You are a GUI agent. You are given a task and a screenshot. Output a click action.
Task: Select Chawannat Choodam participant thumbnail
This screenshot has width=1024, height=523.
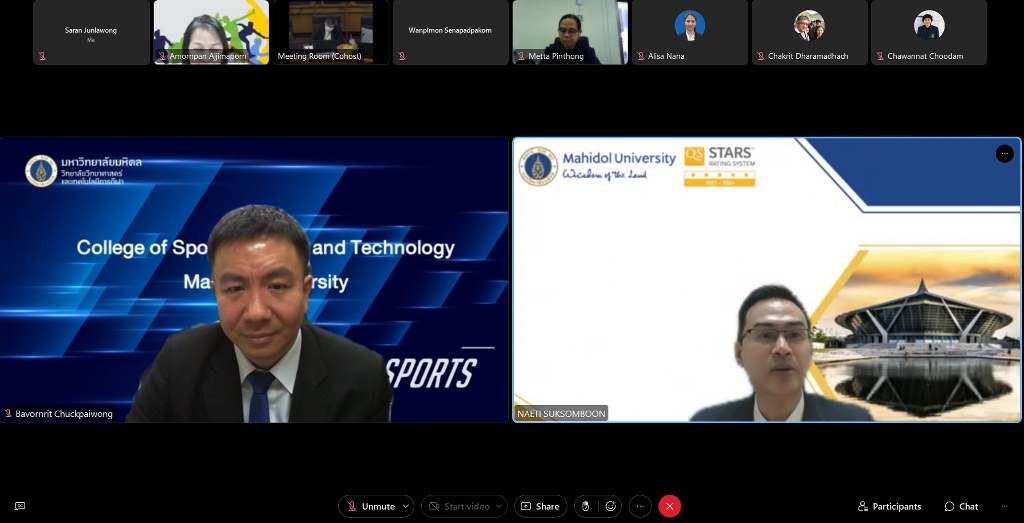pos(929,32)
